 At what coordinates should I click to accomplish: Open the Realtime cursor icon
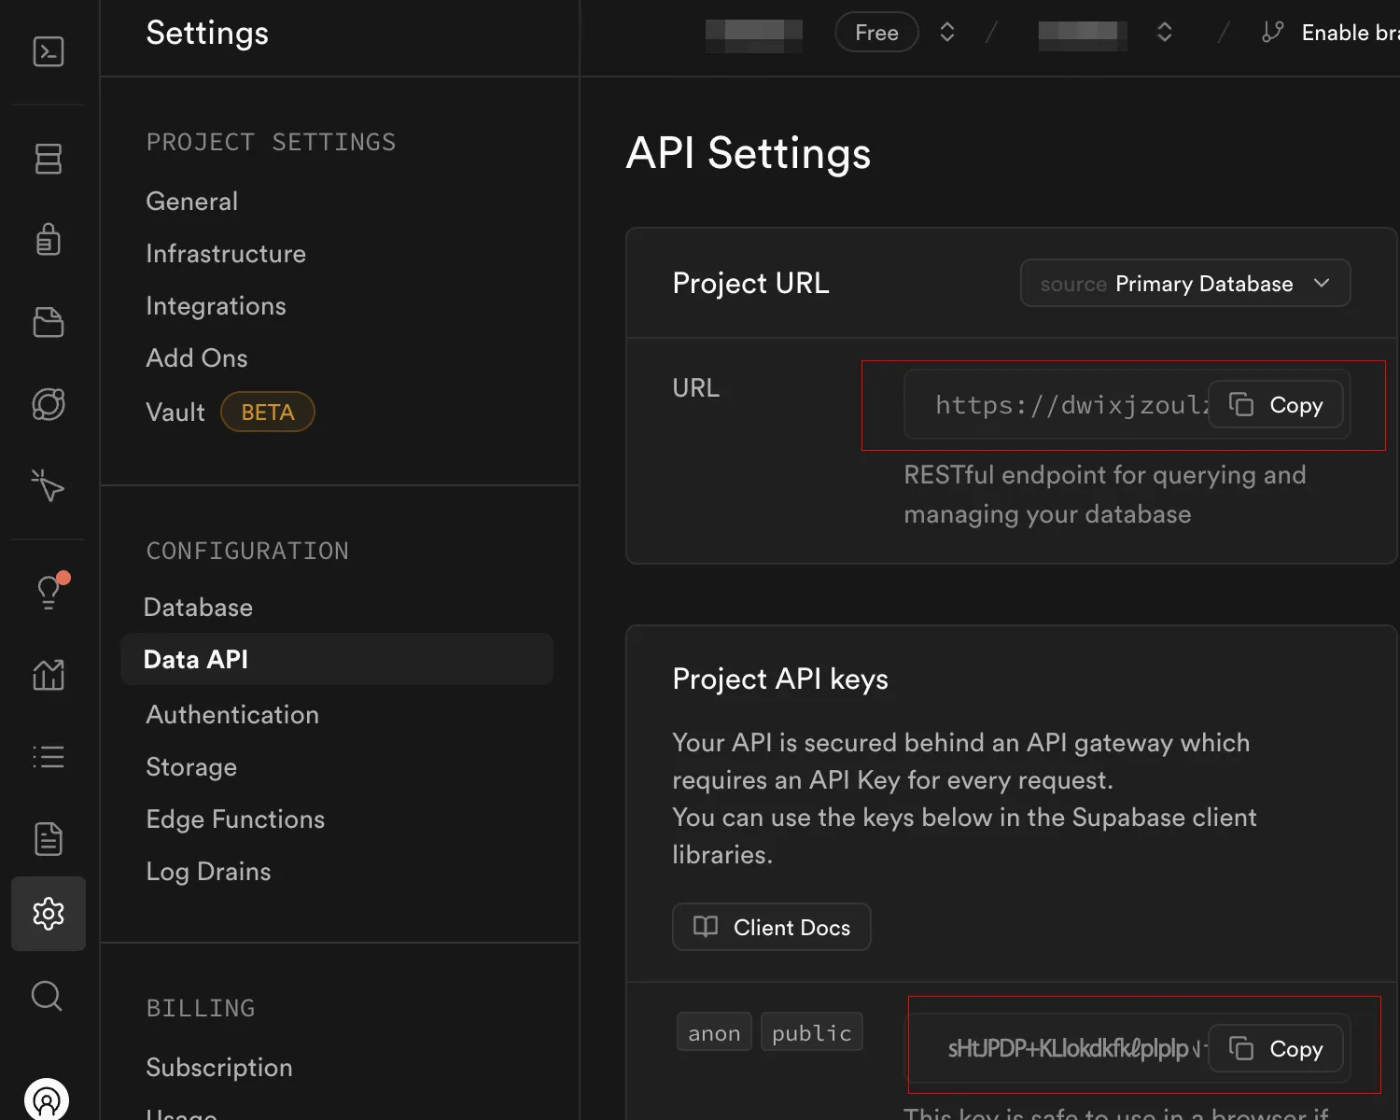pos(48,485)
